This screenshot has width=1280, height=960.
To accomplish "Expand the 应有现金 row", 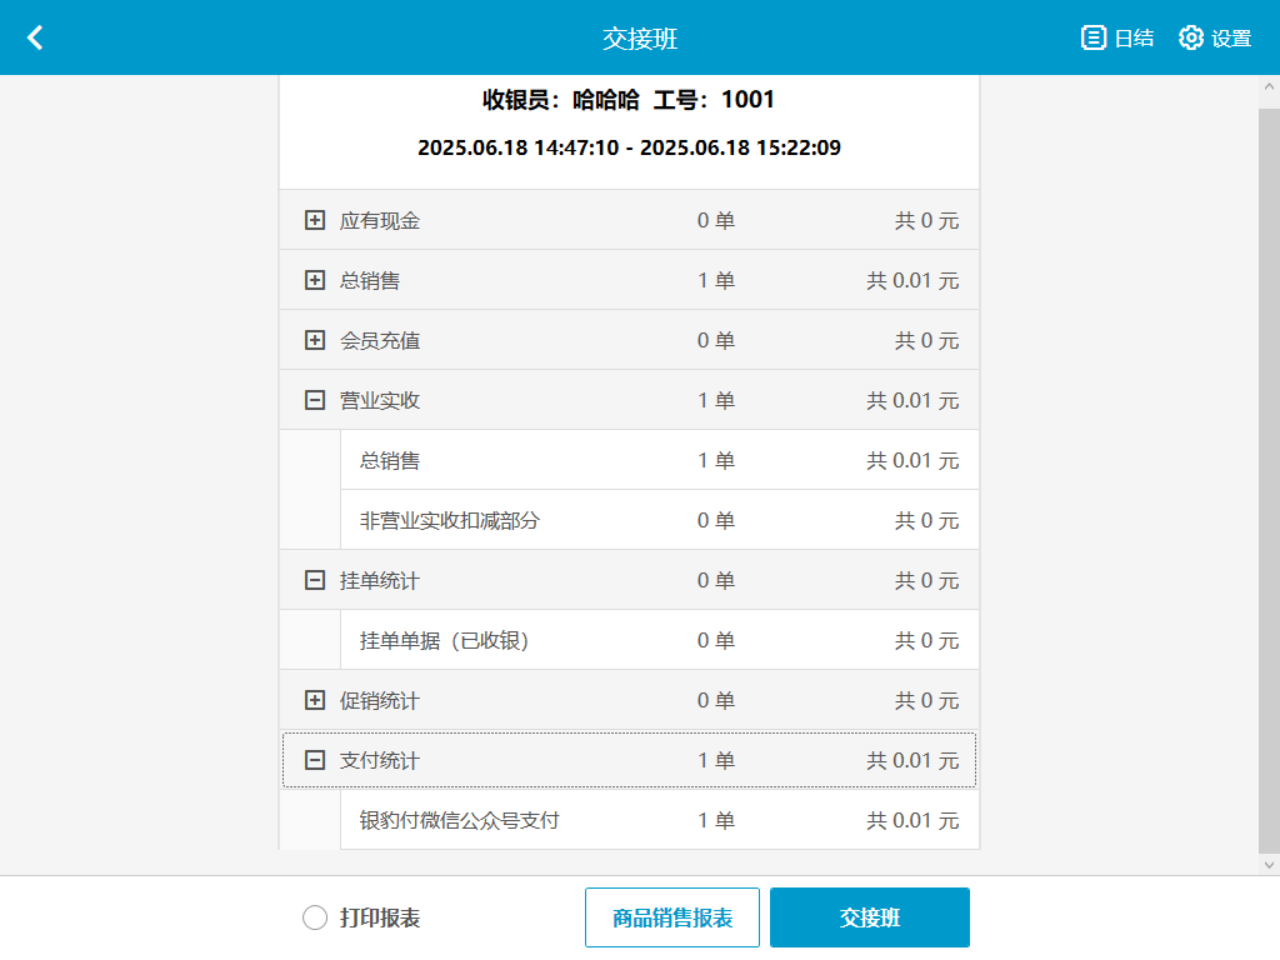I will [313, 220].
